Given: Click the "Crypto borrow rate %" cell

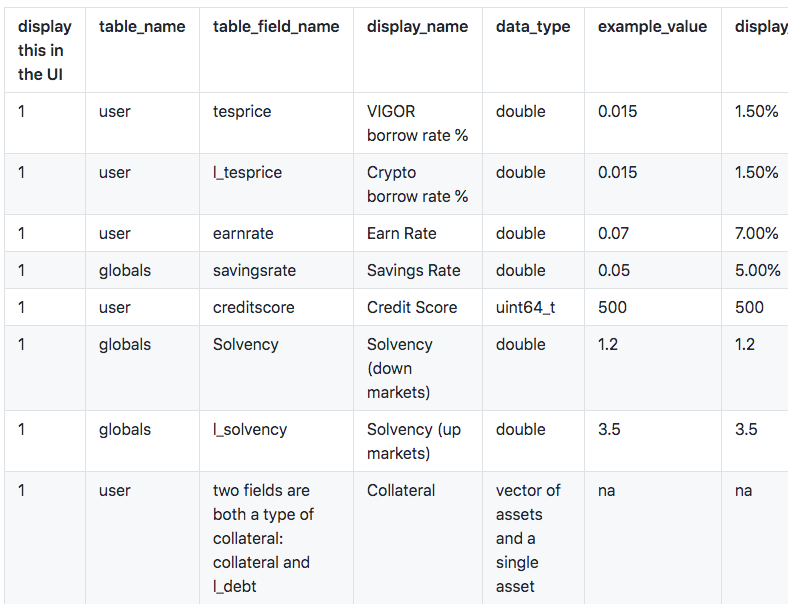Looking at the screenshot, I should 417,184.
